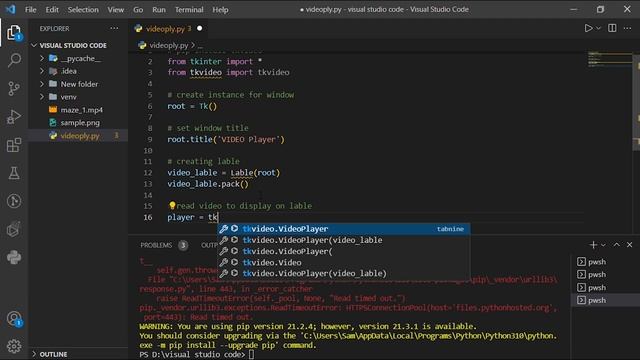Expand the __pycache__ folder
This screenshot has height=360, width=640.
tap(42, 58)
